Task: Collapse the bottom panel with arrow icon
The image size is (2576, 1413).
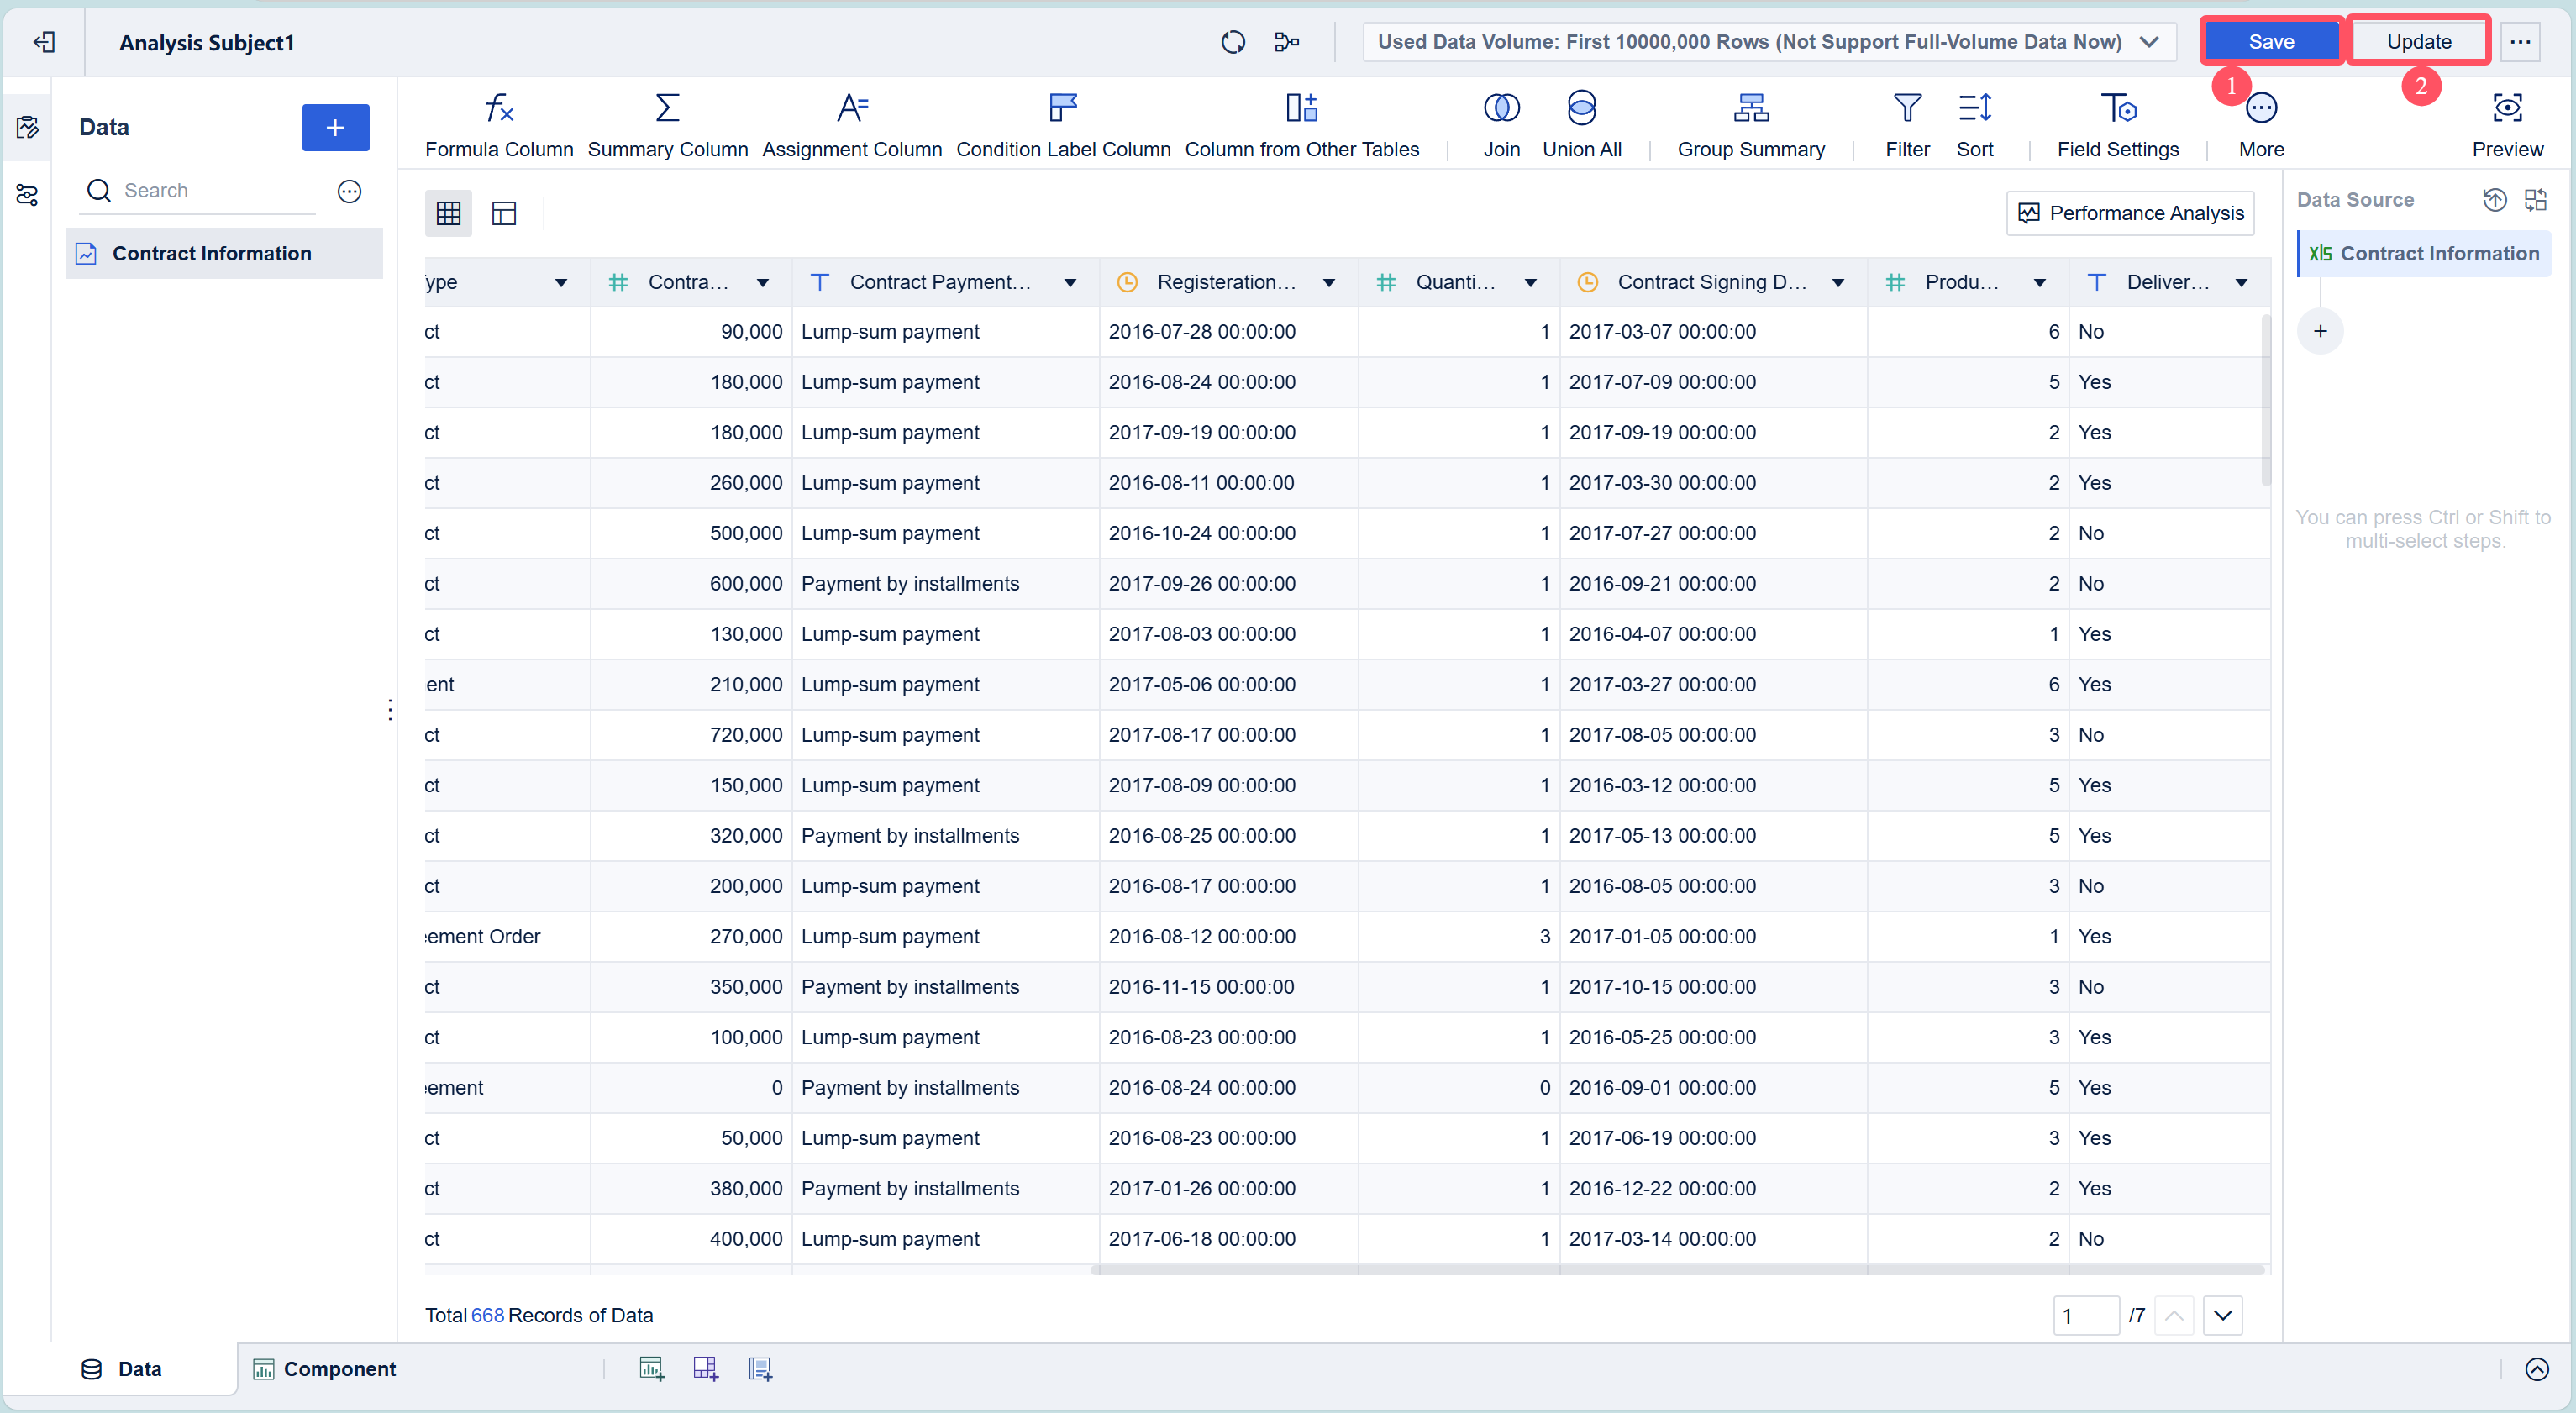Action: pos(2536,1369)
